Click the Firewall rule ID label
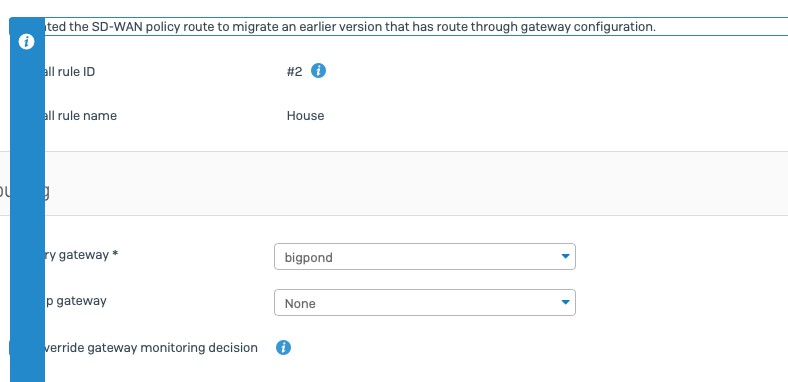Viewport: 788px width, 382px height. click(x=70, y=72)
